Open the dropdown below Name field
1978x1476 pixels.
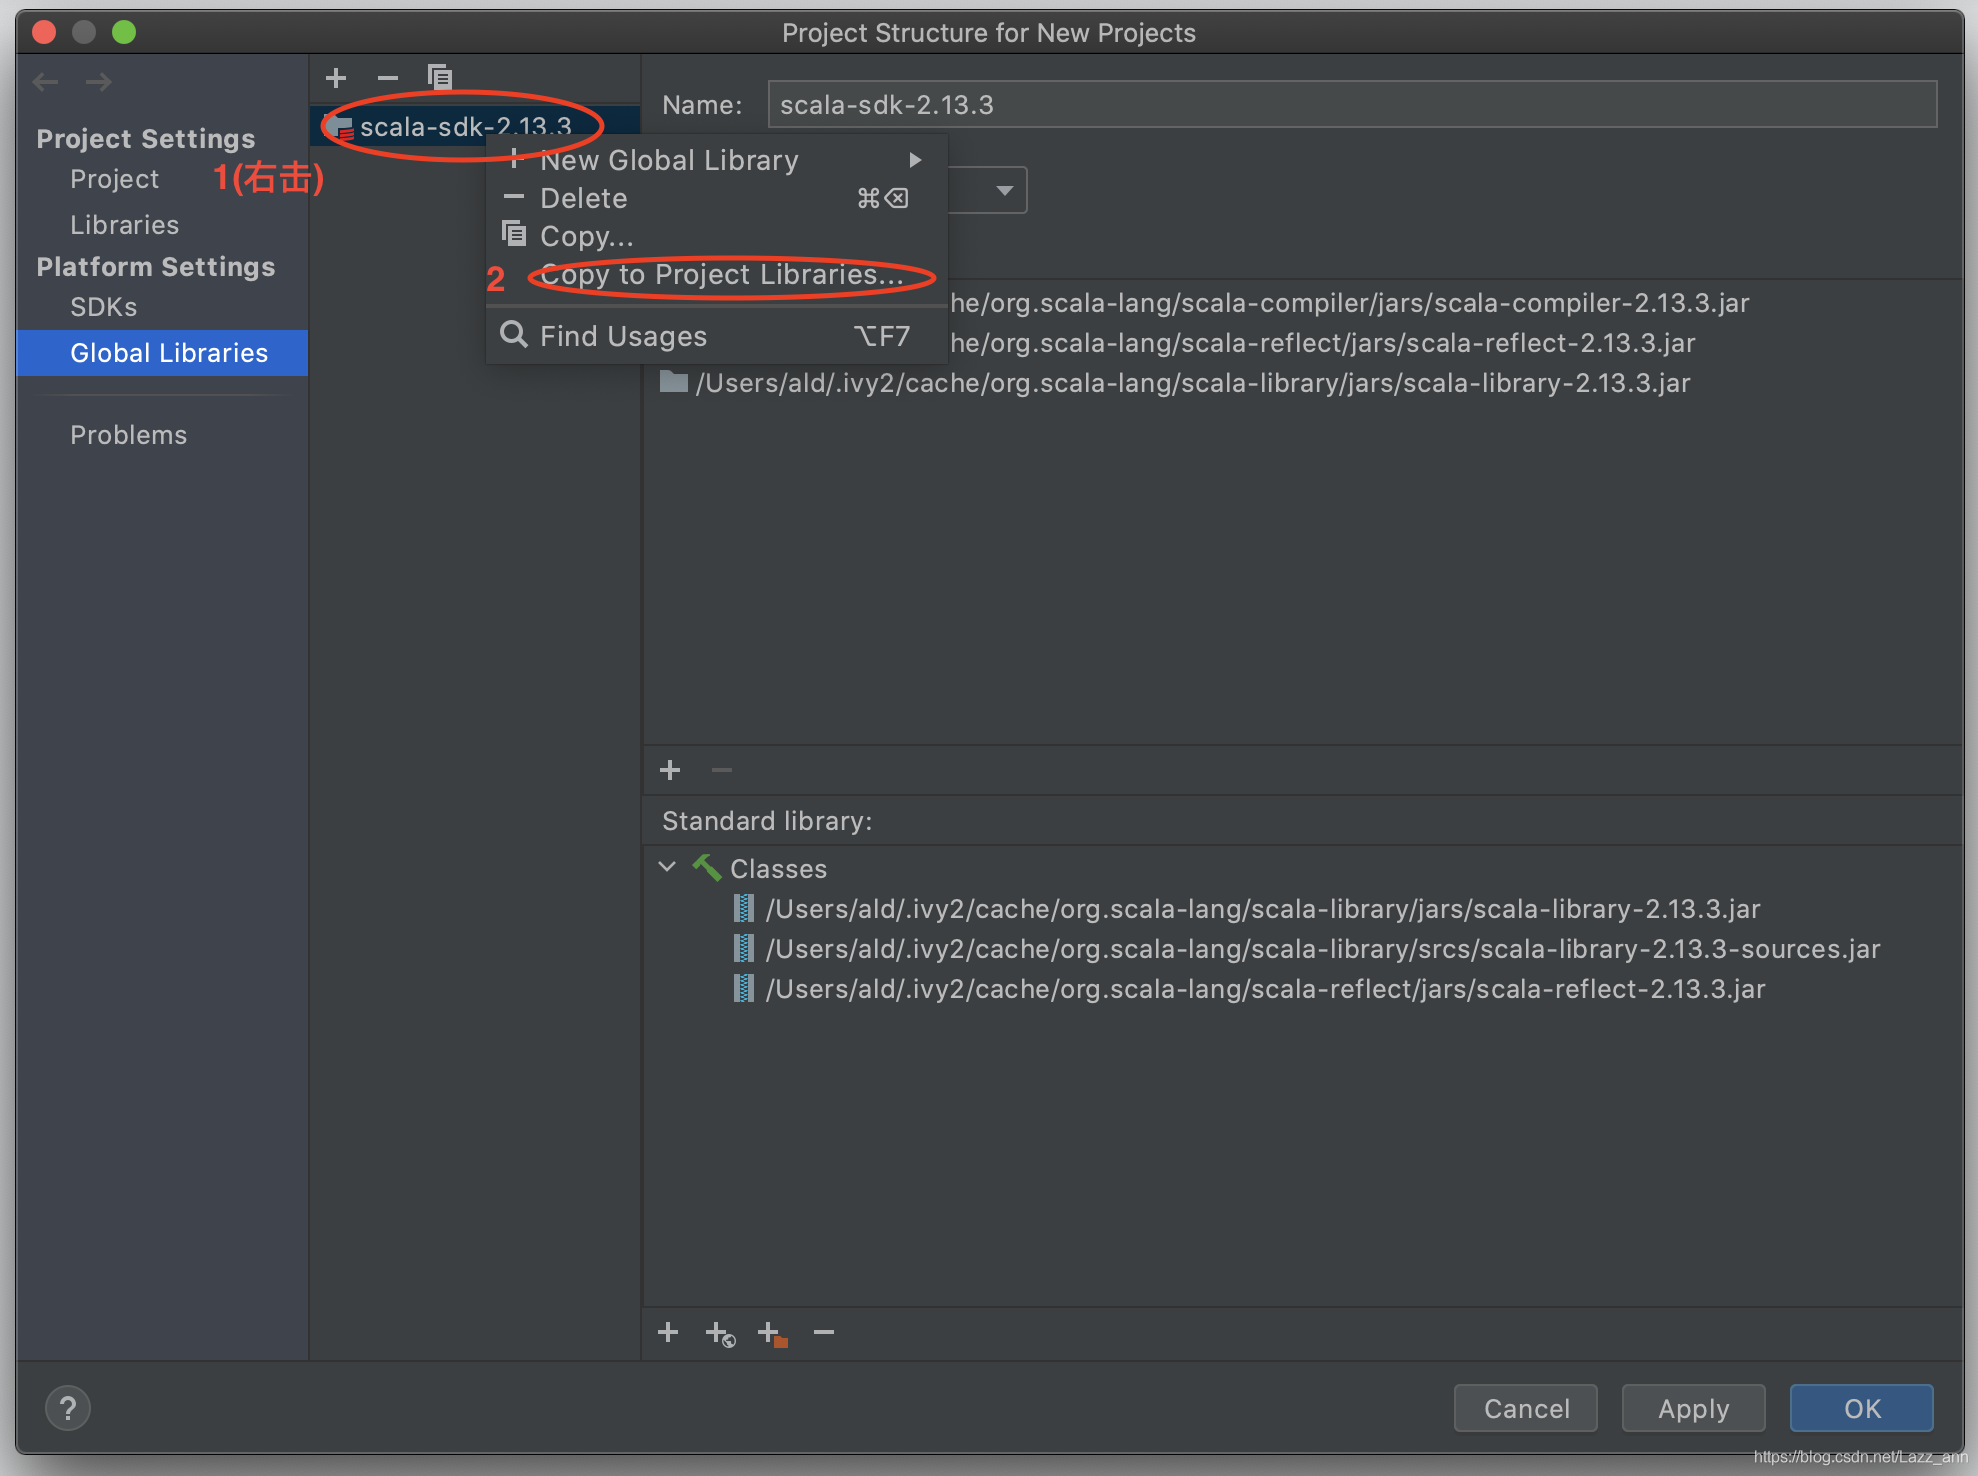coord(1004,190)
